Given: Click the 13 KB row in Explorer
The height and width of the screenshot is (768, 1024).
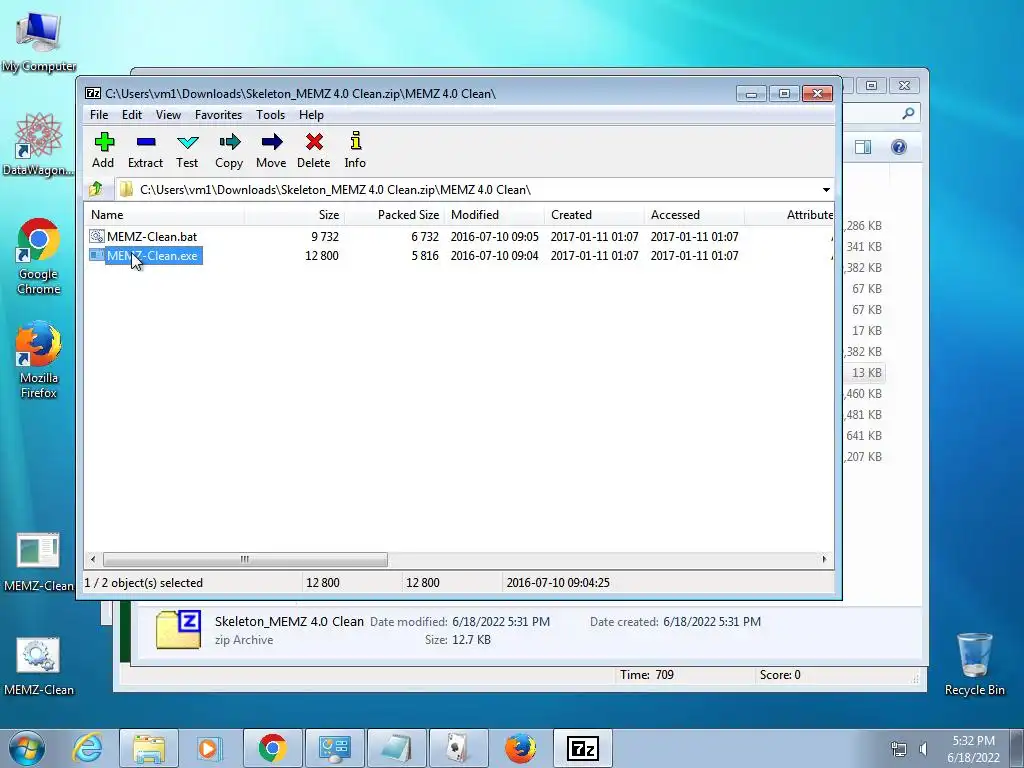Looking at the screenshot, I should click(x=866, y=373).
